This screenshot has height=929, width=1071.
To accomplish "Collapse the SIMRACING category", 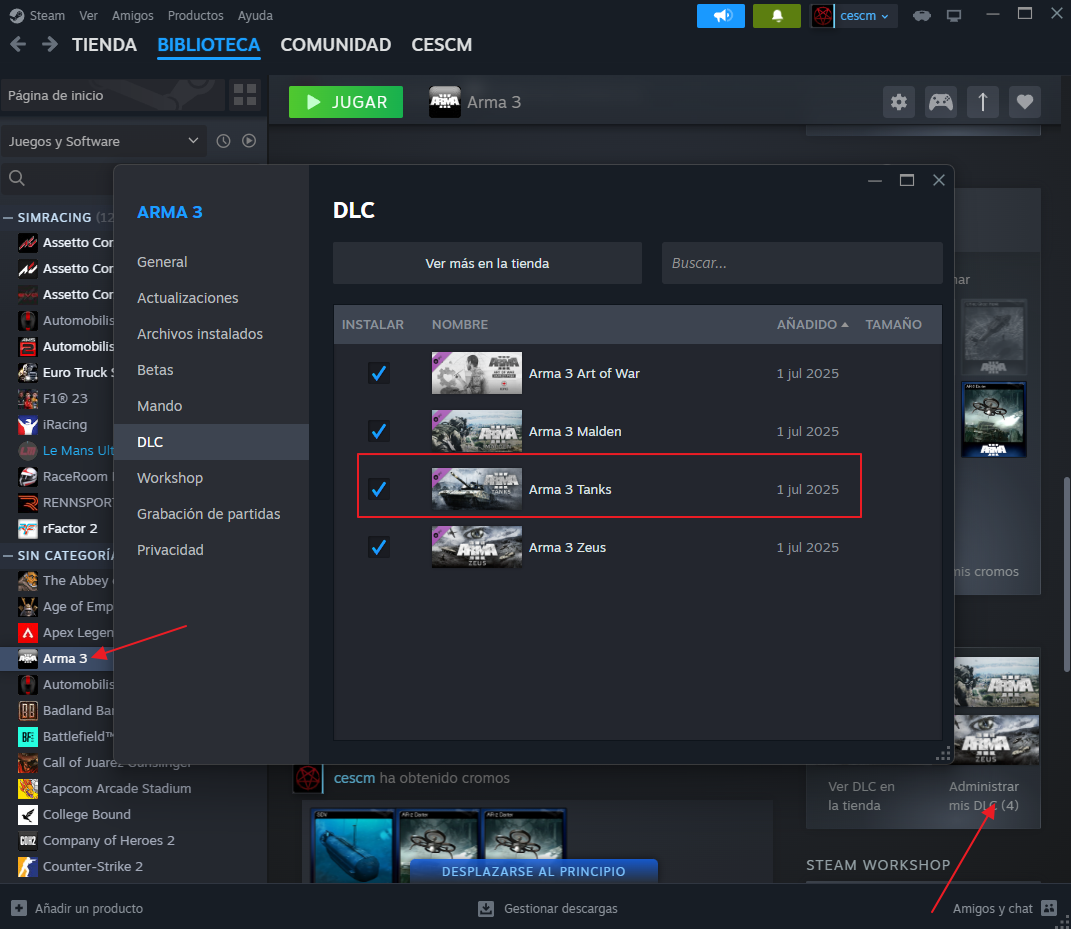I will coord(9,217).
